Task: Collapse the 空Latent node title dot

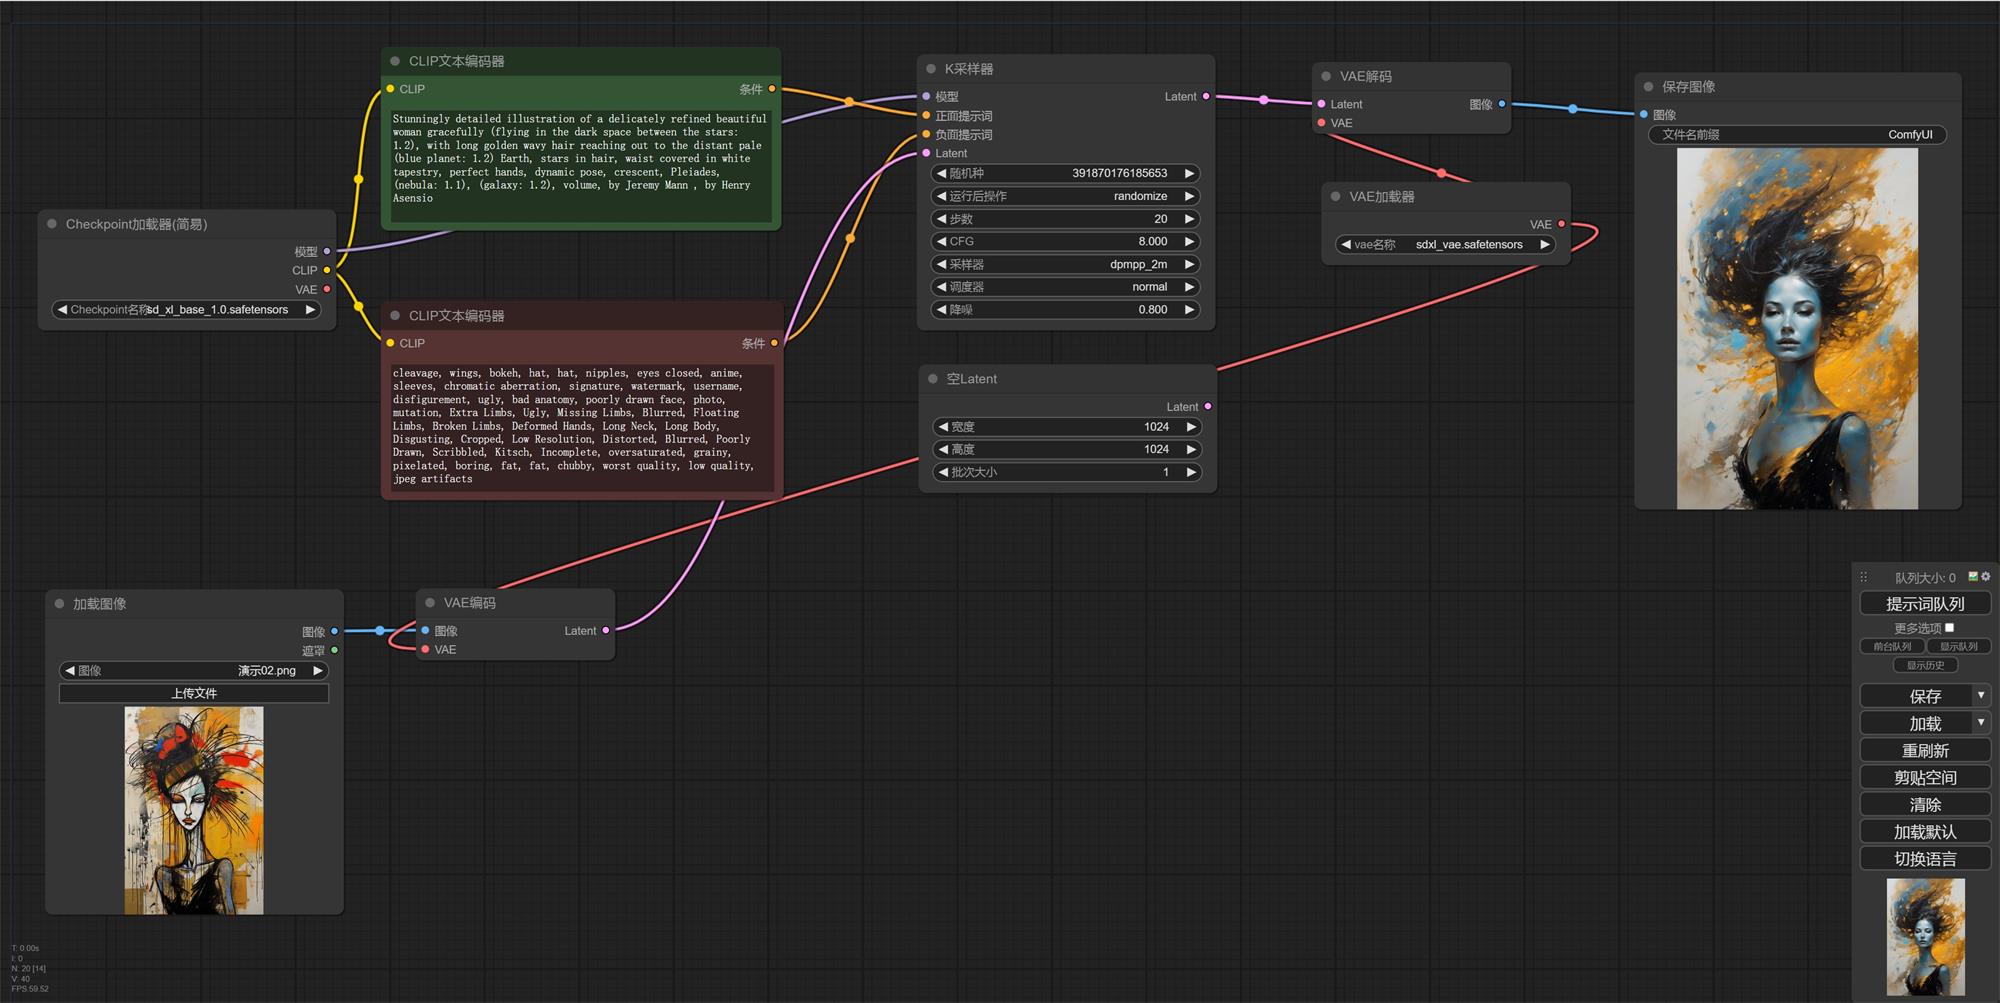Action: coord(933,379)
